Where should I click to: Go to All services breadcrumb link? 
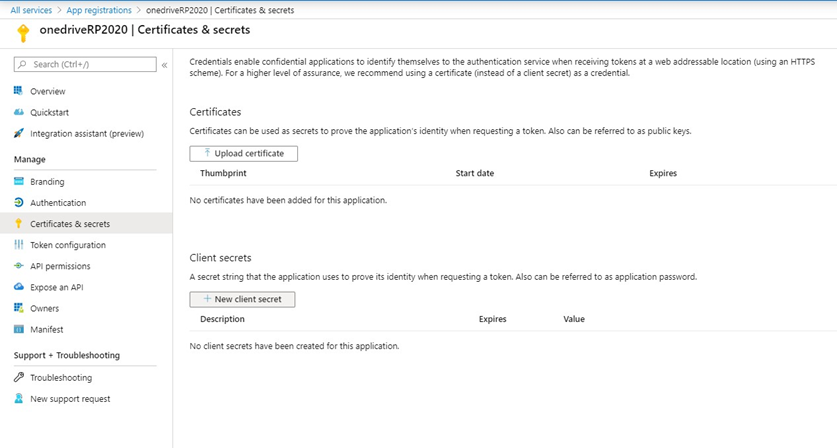click(x=30, y=9)
